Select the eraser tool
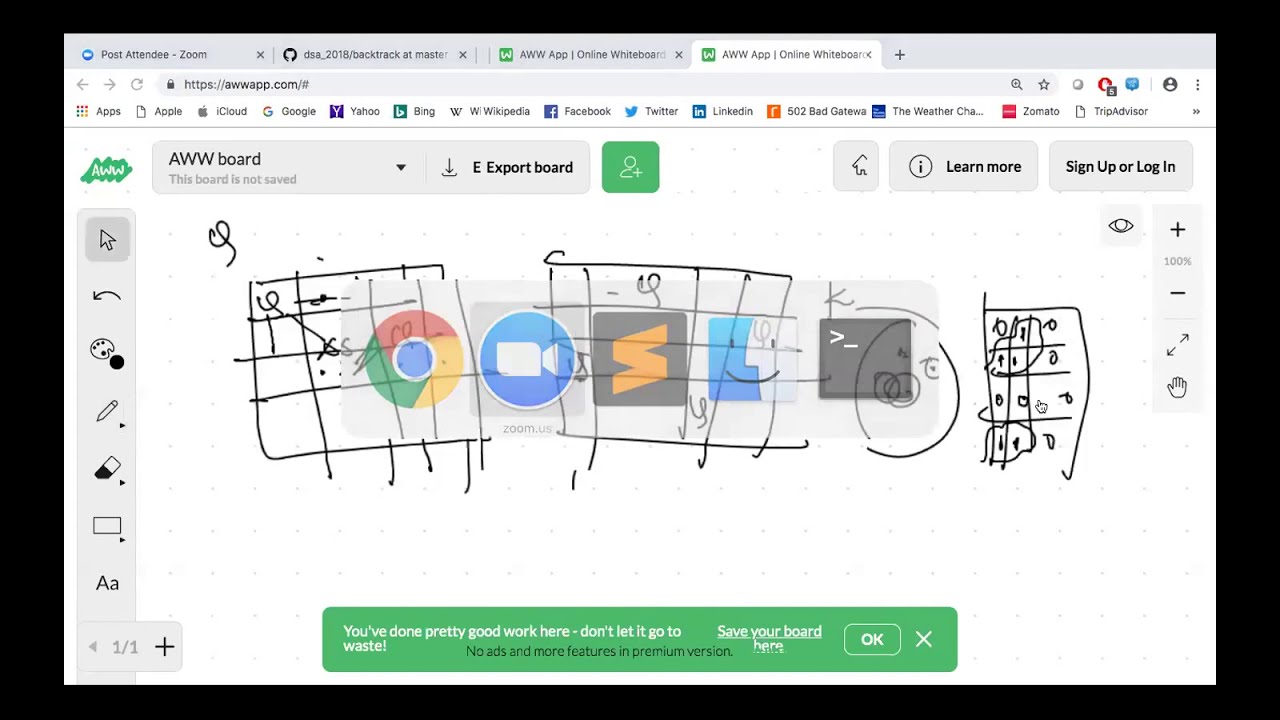 (x=107, y=468)
